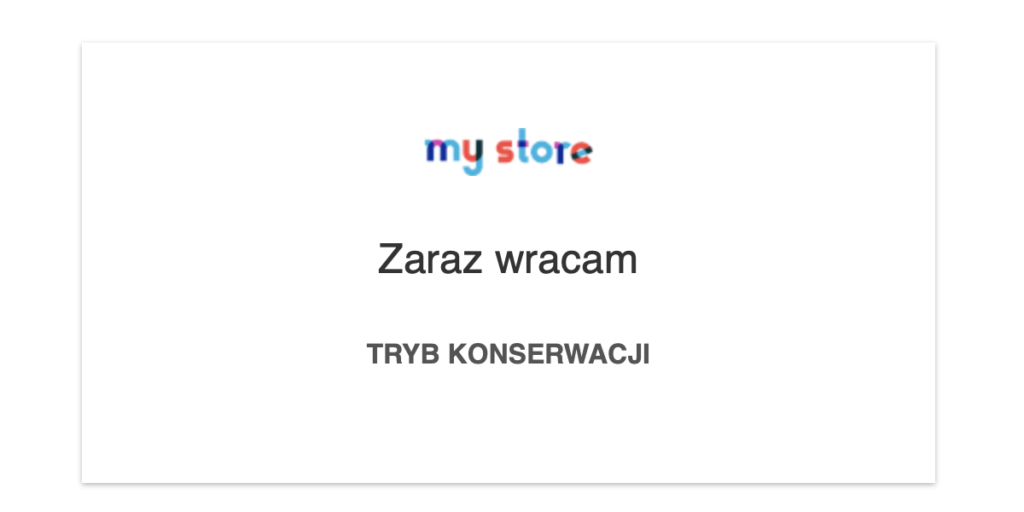This screenshot has height=512, width=1024.
Task: Select the word "Zaraz" in the heading
Action: point(429,259)
